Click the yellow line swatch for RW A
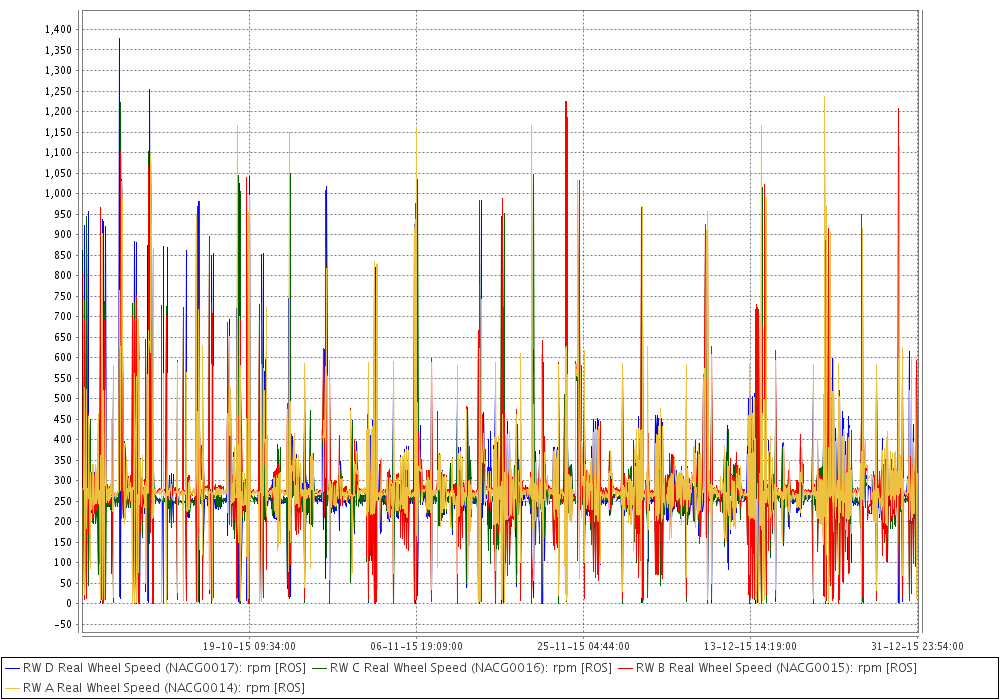 click(12, 688)
